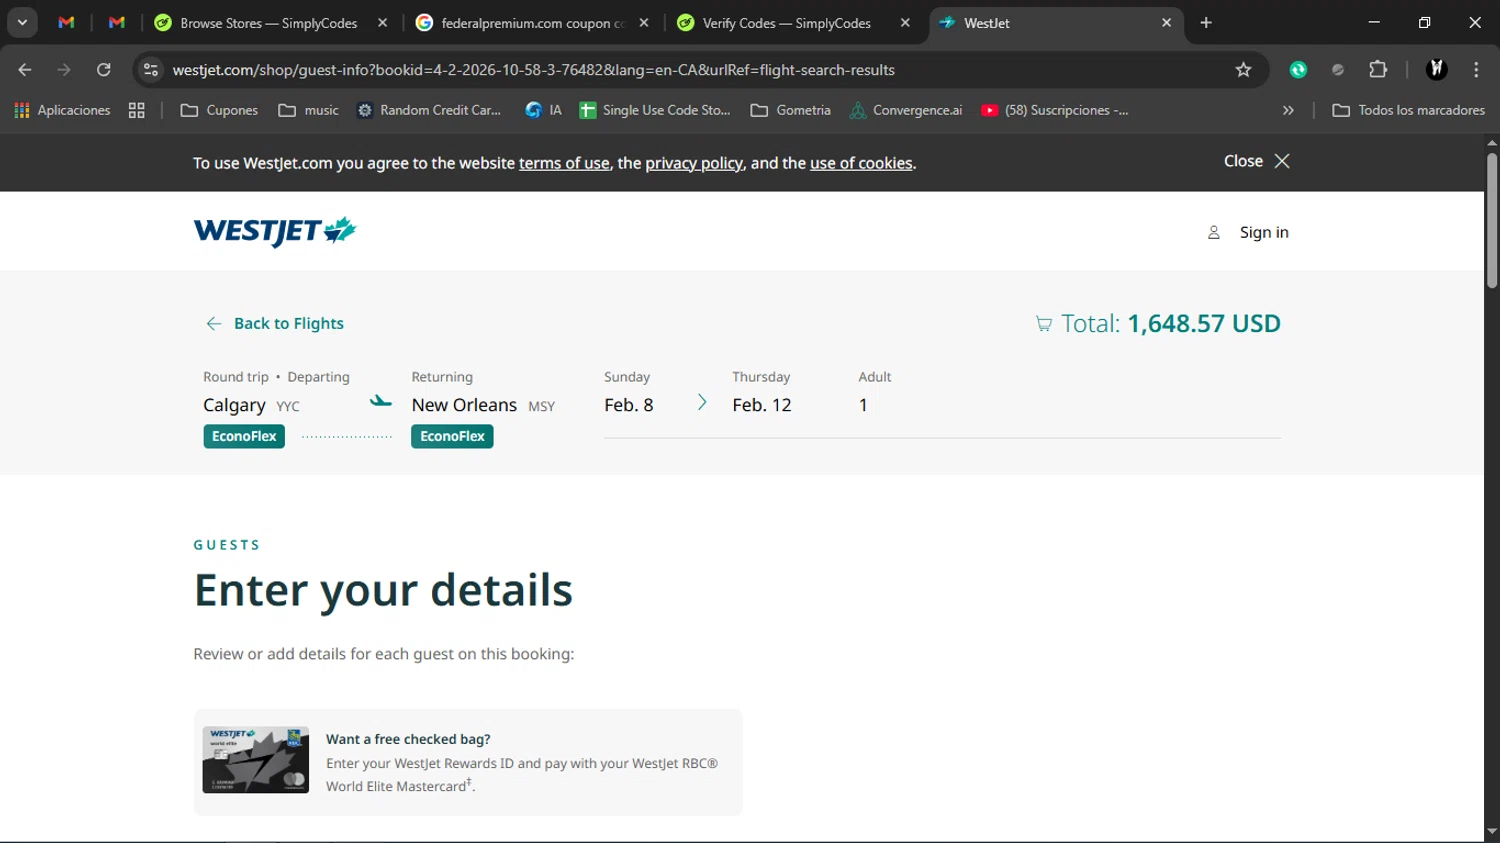Open a new browser tab
Image resolution: width=1500 pixels, height=843 pixels.
point(1206,23)
